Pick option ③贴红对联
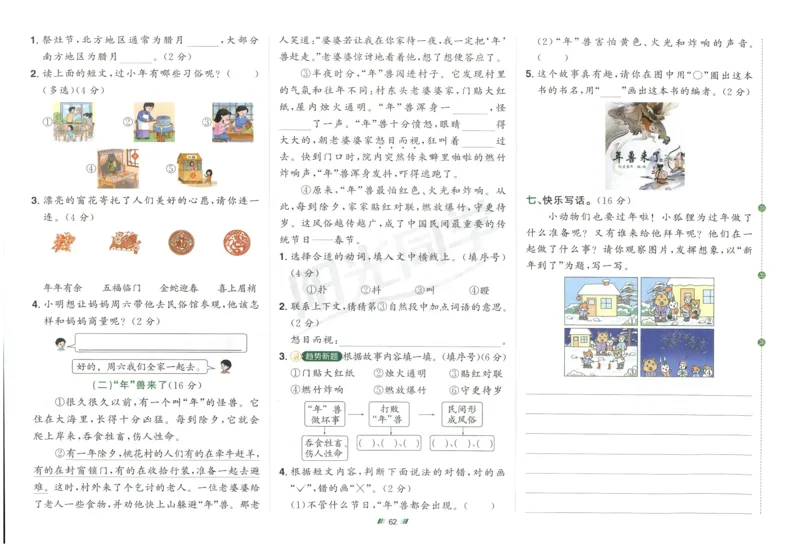The width and height of the screenshot is (800, 548). click(x=476, y=373)
